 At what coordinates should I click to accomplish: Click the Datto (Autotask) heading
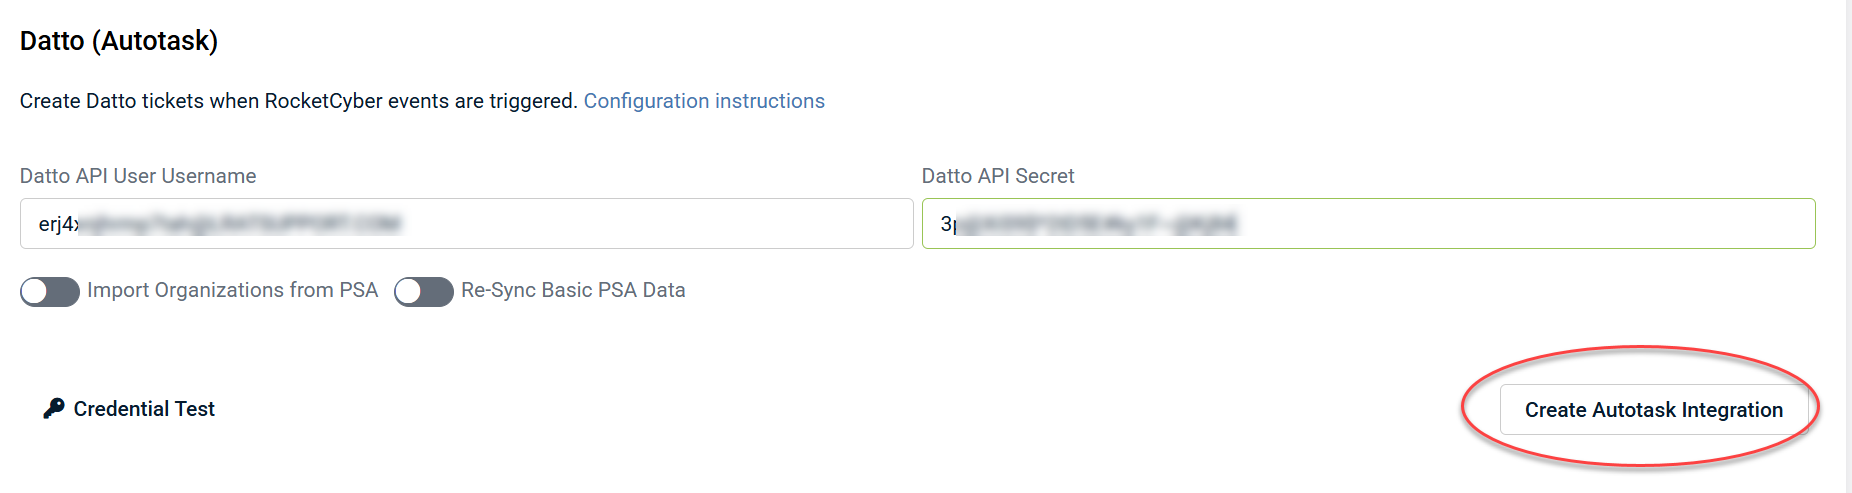(119, 41)
